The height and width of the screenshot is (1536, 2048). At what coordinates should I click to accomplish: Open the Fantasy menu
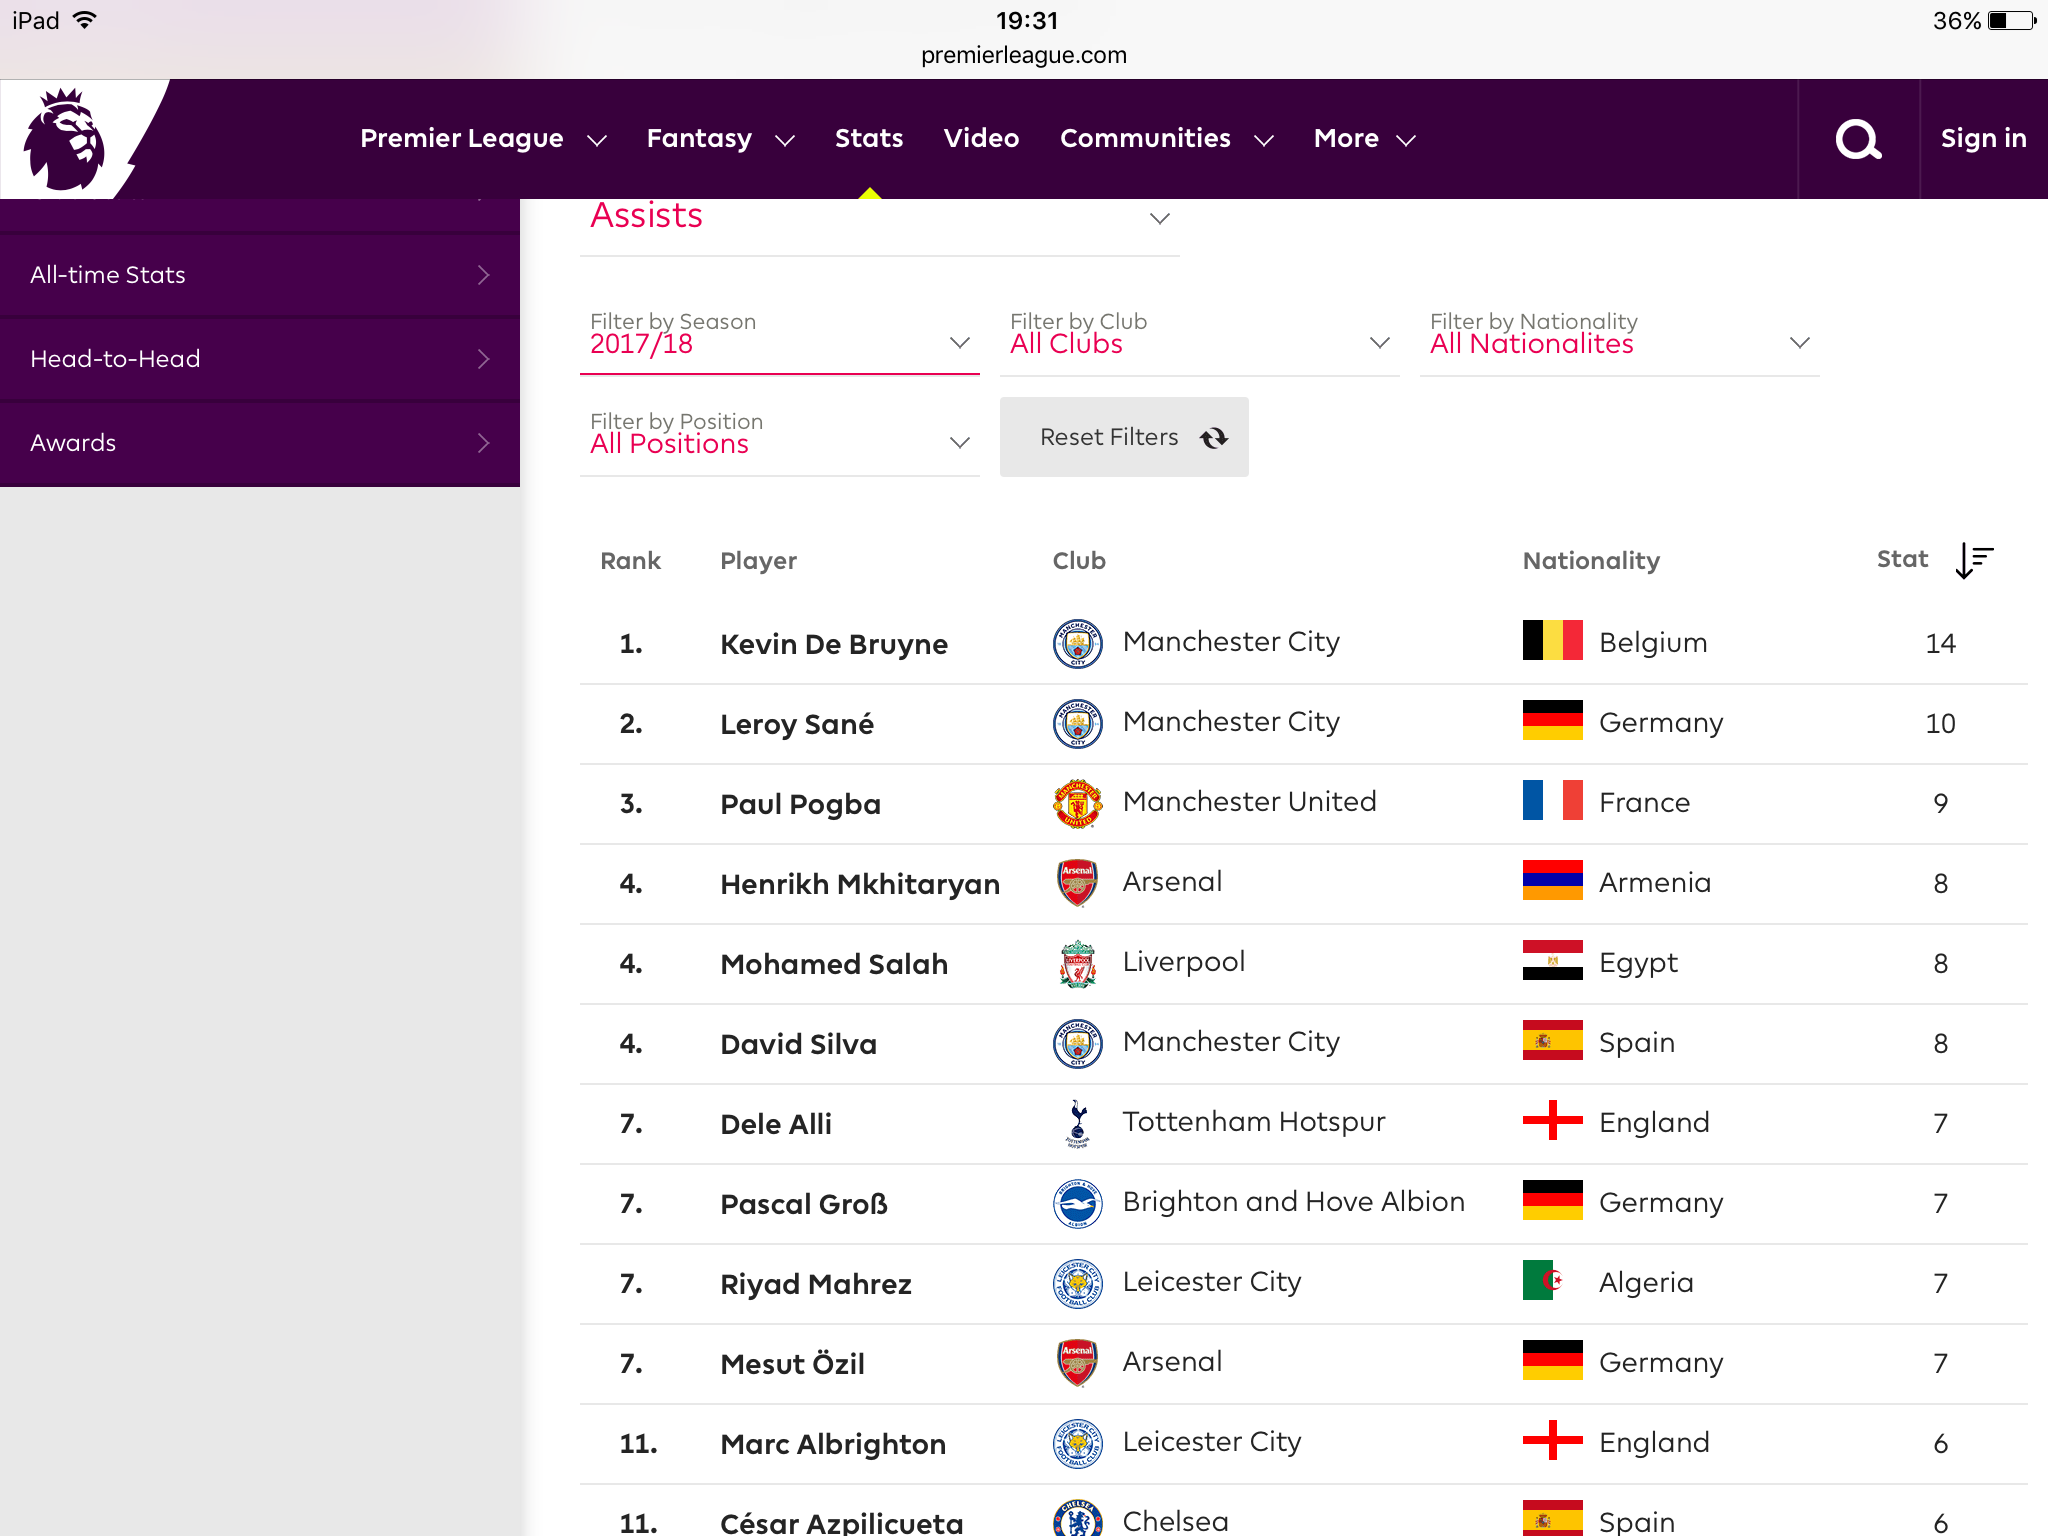720,139
